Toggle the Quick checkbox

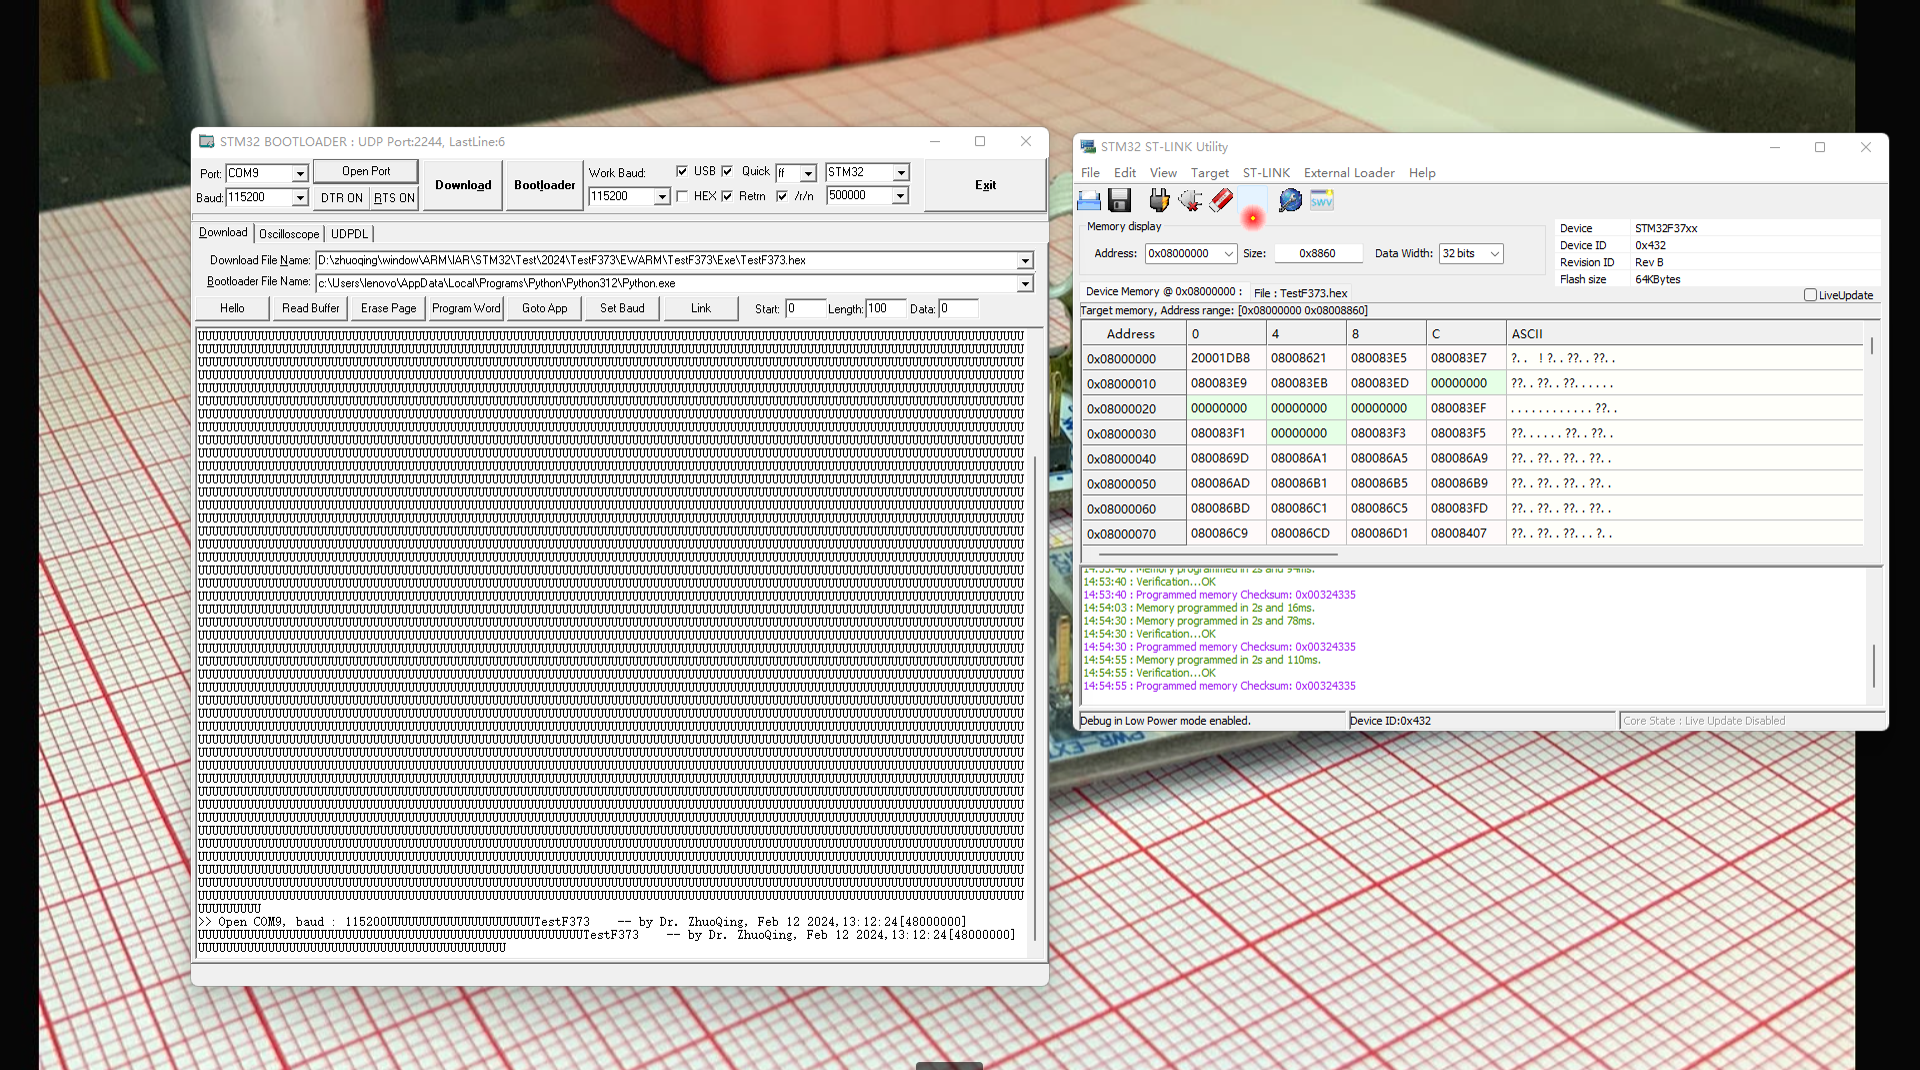pyautogui.click(x=727, y=171)
